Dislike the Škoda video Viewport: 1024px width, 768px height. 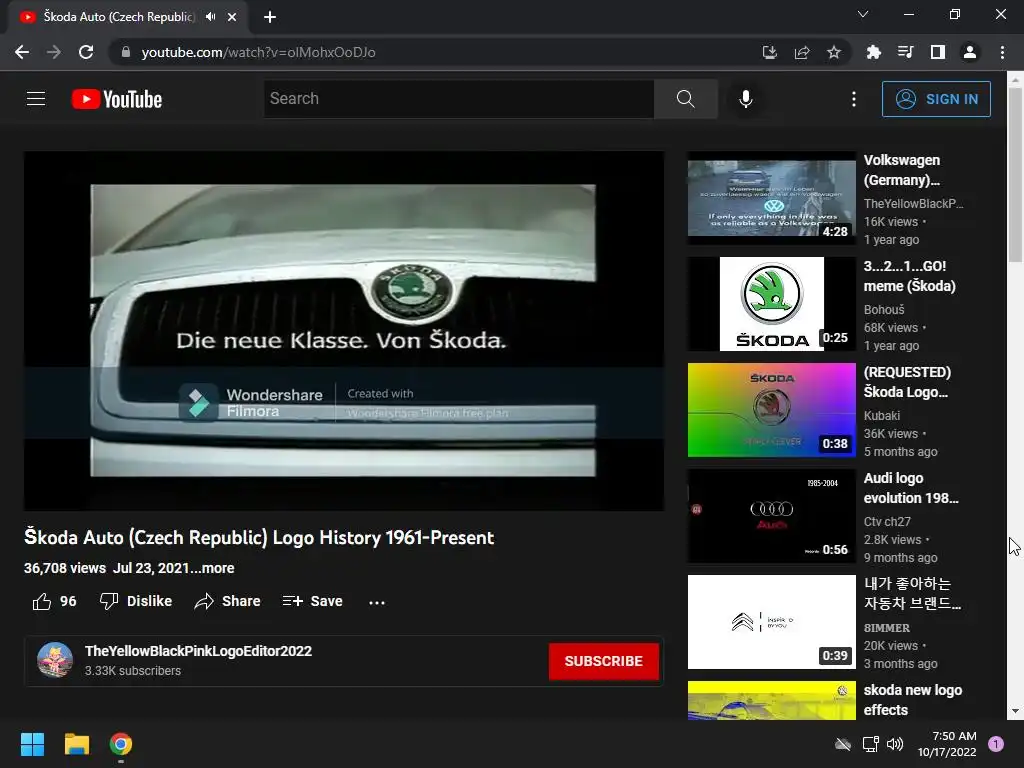point(136,601)
